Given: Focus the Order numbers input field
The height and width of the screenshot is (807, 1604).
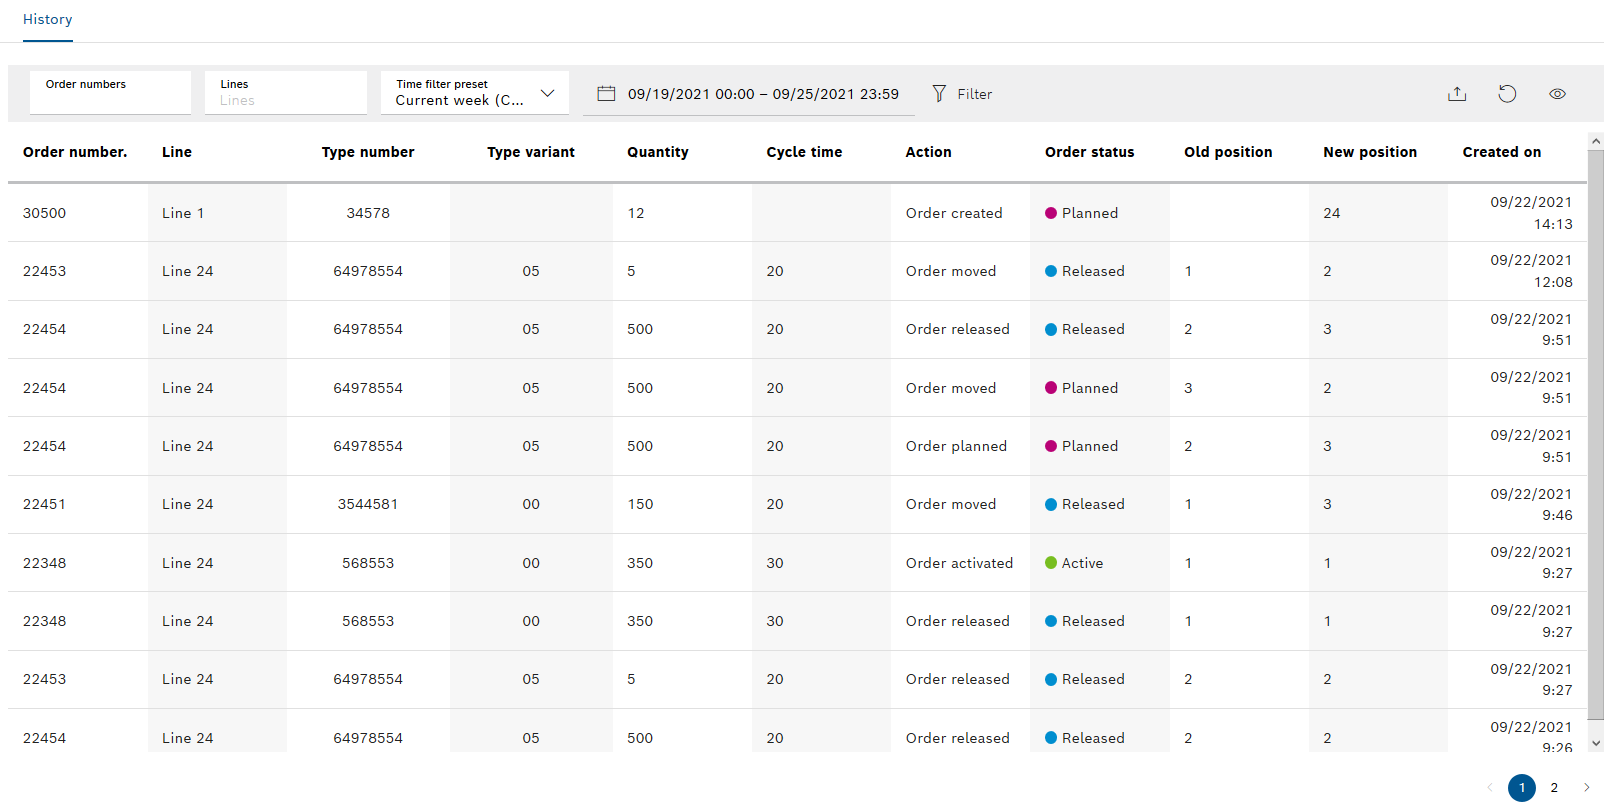Looking at the screenshot, I should pos(111,93).
